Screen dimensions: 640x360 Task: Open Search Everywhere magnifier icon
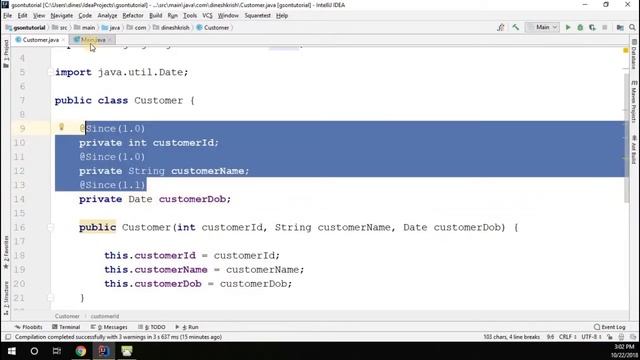tap(632, 27)
